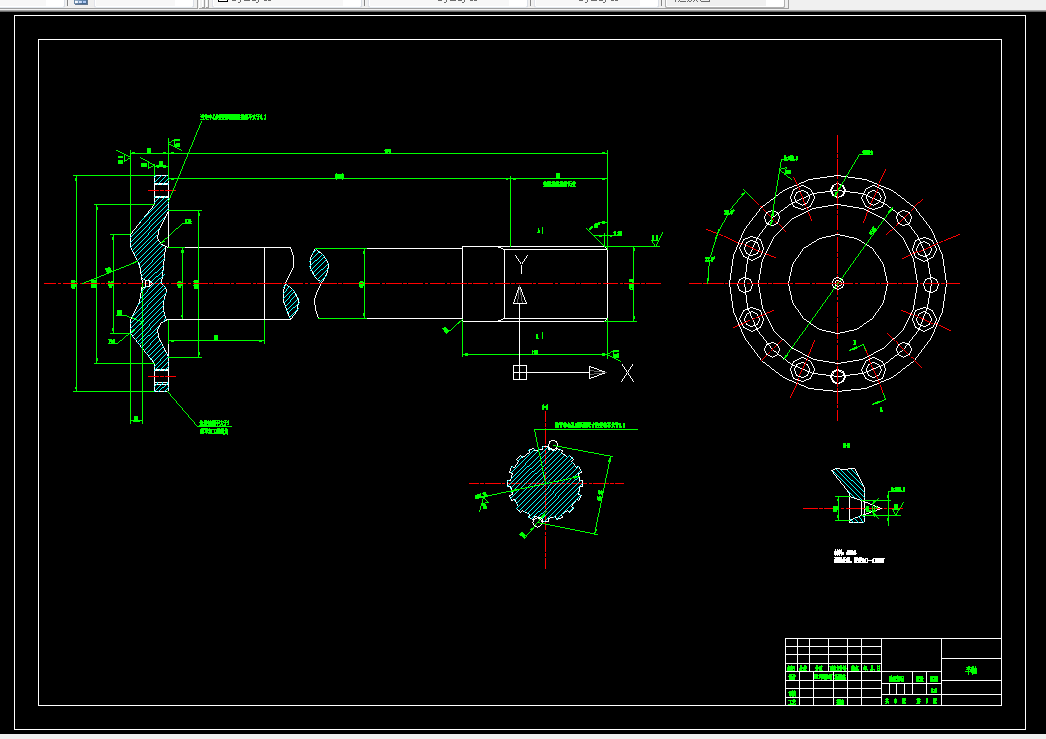This screenshot has width=1046, height=739.
Task: Select the UCS origin square marker
Action: 520,372
